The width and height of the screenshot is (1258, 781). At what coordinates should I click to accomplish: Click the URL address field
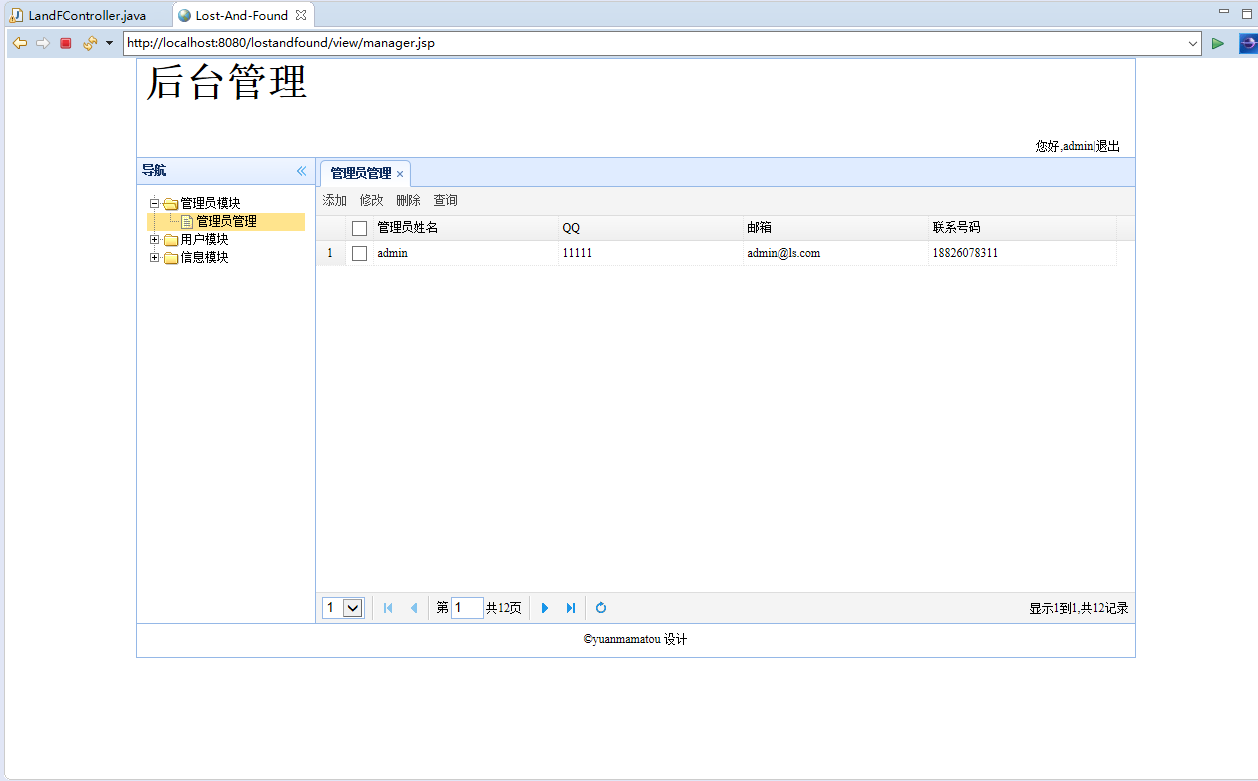(x=654, y=43)
